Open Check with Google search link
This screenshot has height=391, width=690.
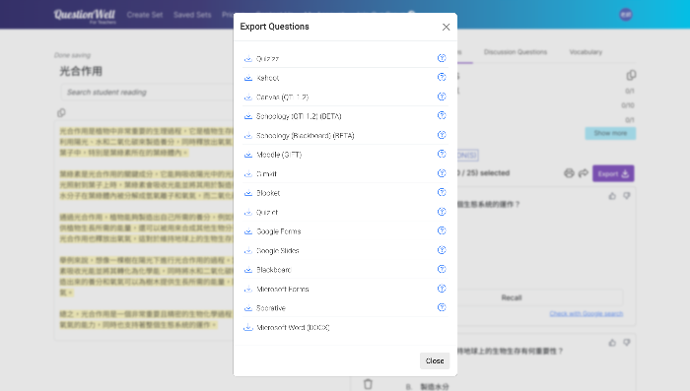pos(586,314)
